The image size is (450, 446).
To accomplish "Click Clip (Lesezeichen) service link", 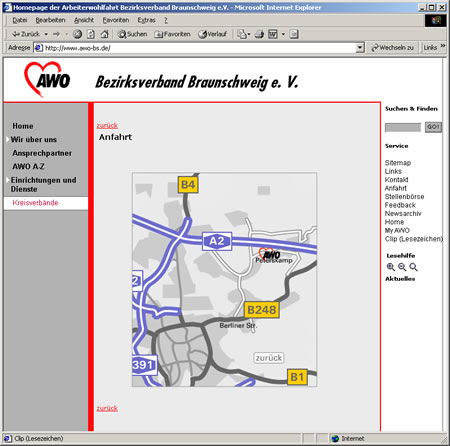I will [414, 239].
